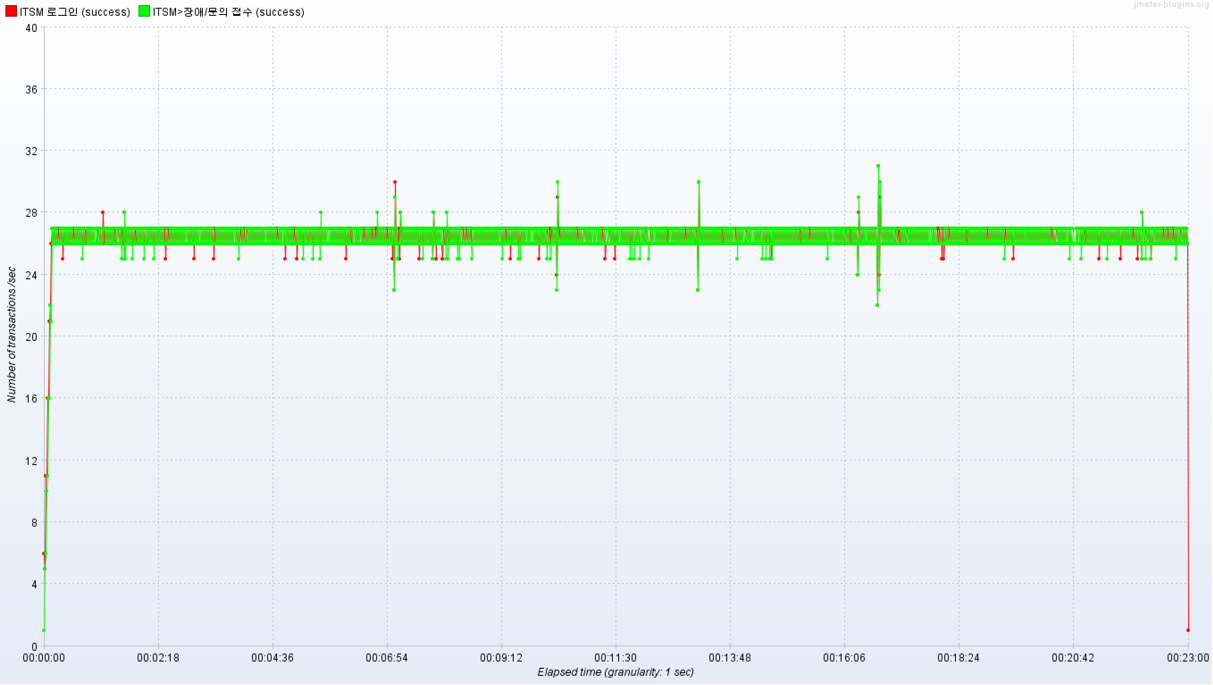
Task: Click the 'Elapsed time (granularity: 1 sec)' axis title
Action: pos(615,672)
